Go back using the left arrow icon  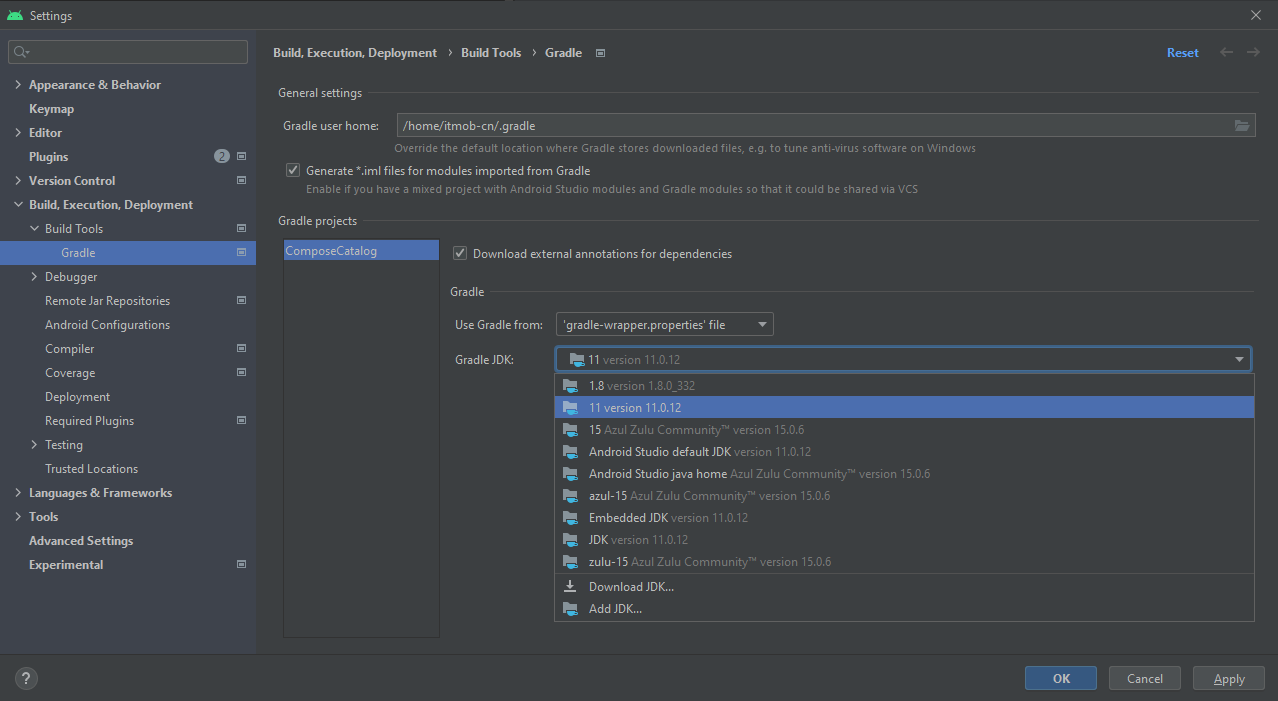point(1227,53)
